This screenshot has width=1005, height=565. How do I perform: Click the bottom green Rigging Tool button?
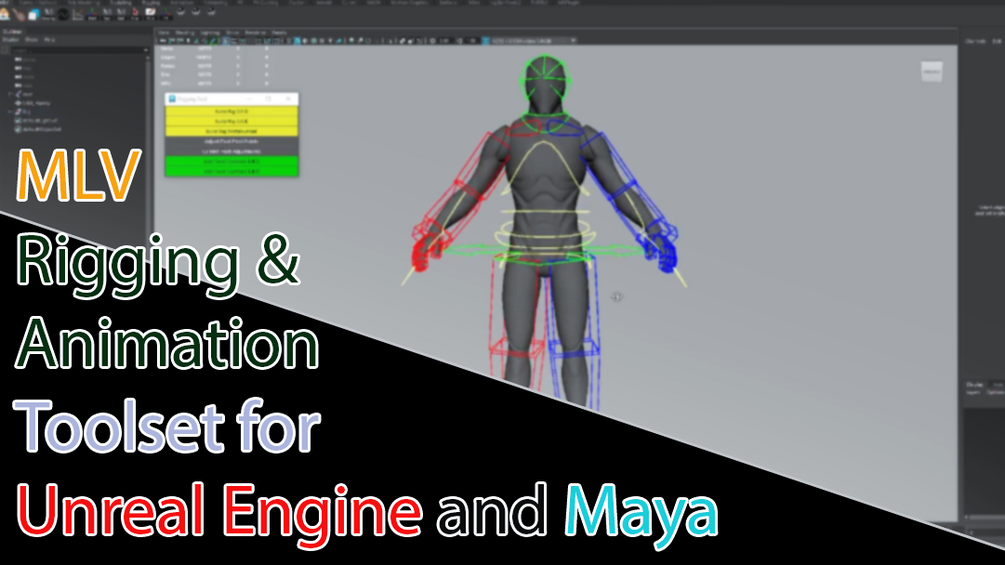pos(231,172)
